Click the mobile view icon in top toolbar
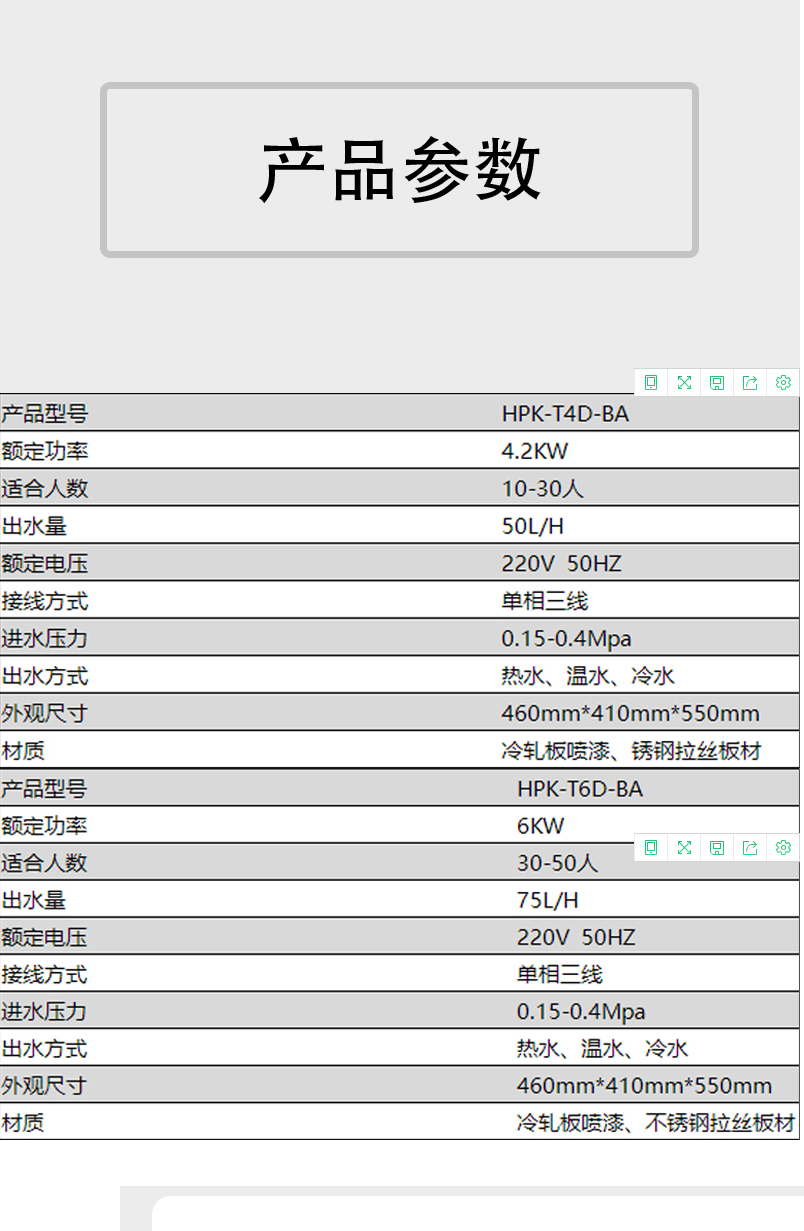804x1231 pixels. tap(651, 382)
